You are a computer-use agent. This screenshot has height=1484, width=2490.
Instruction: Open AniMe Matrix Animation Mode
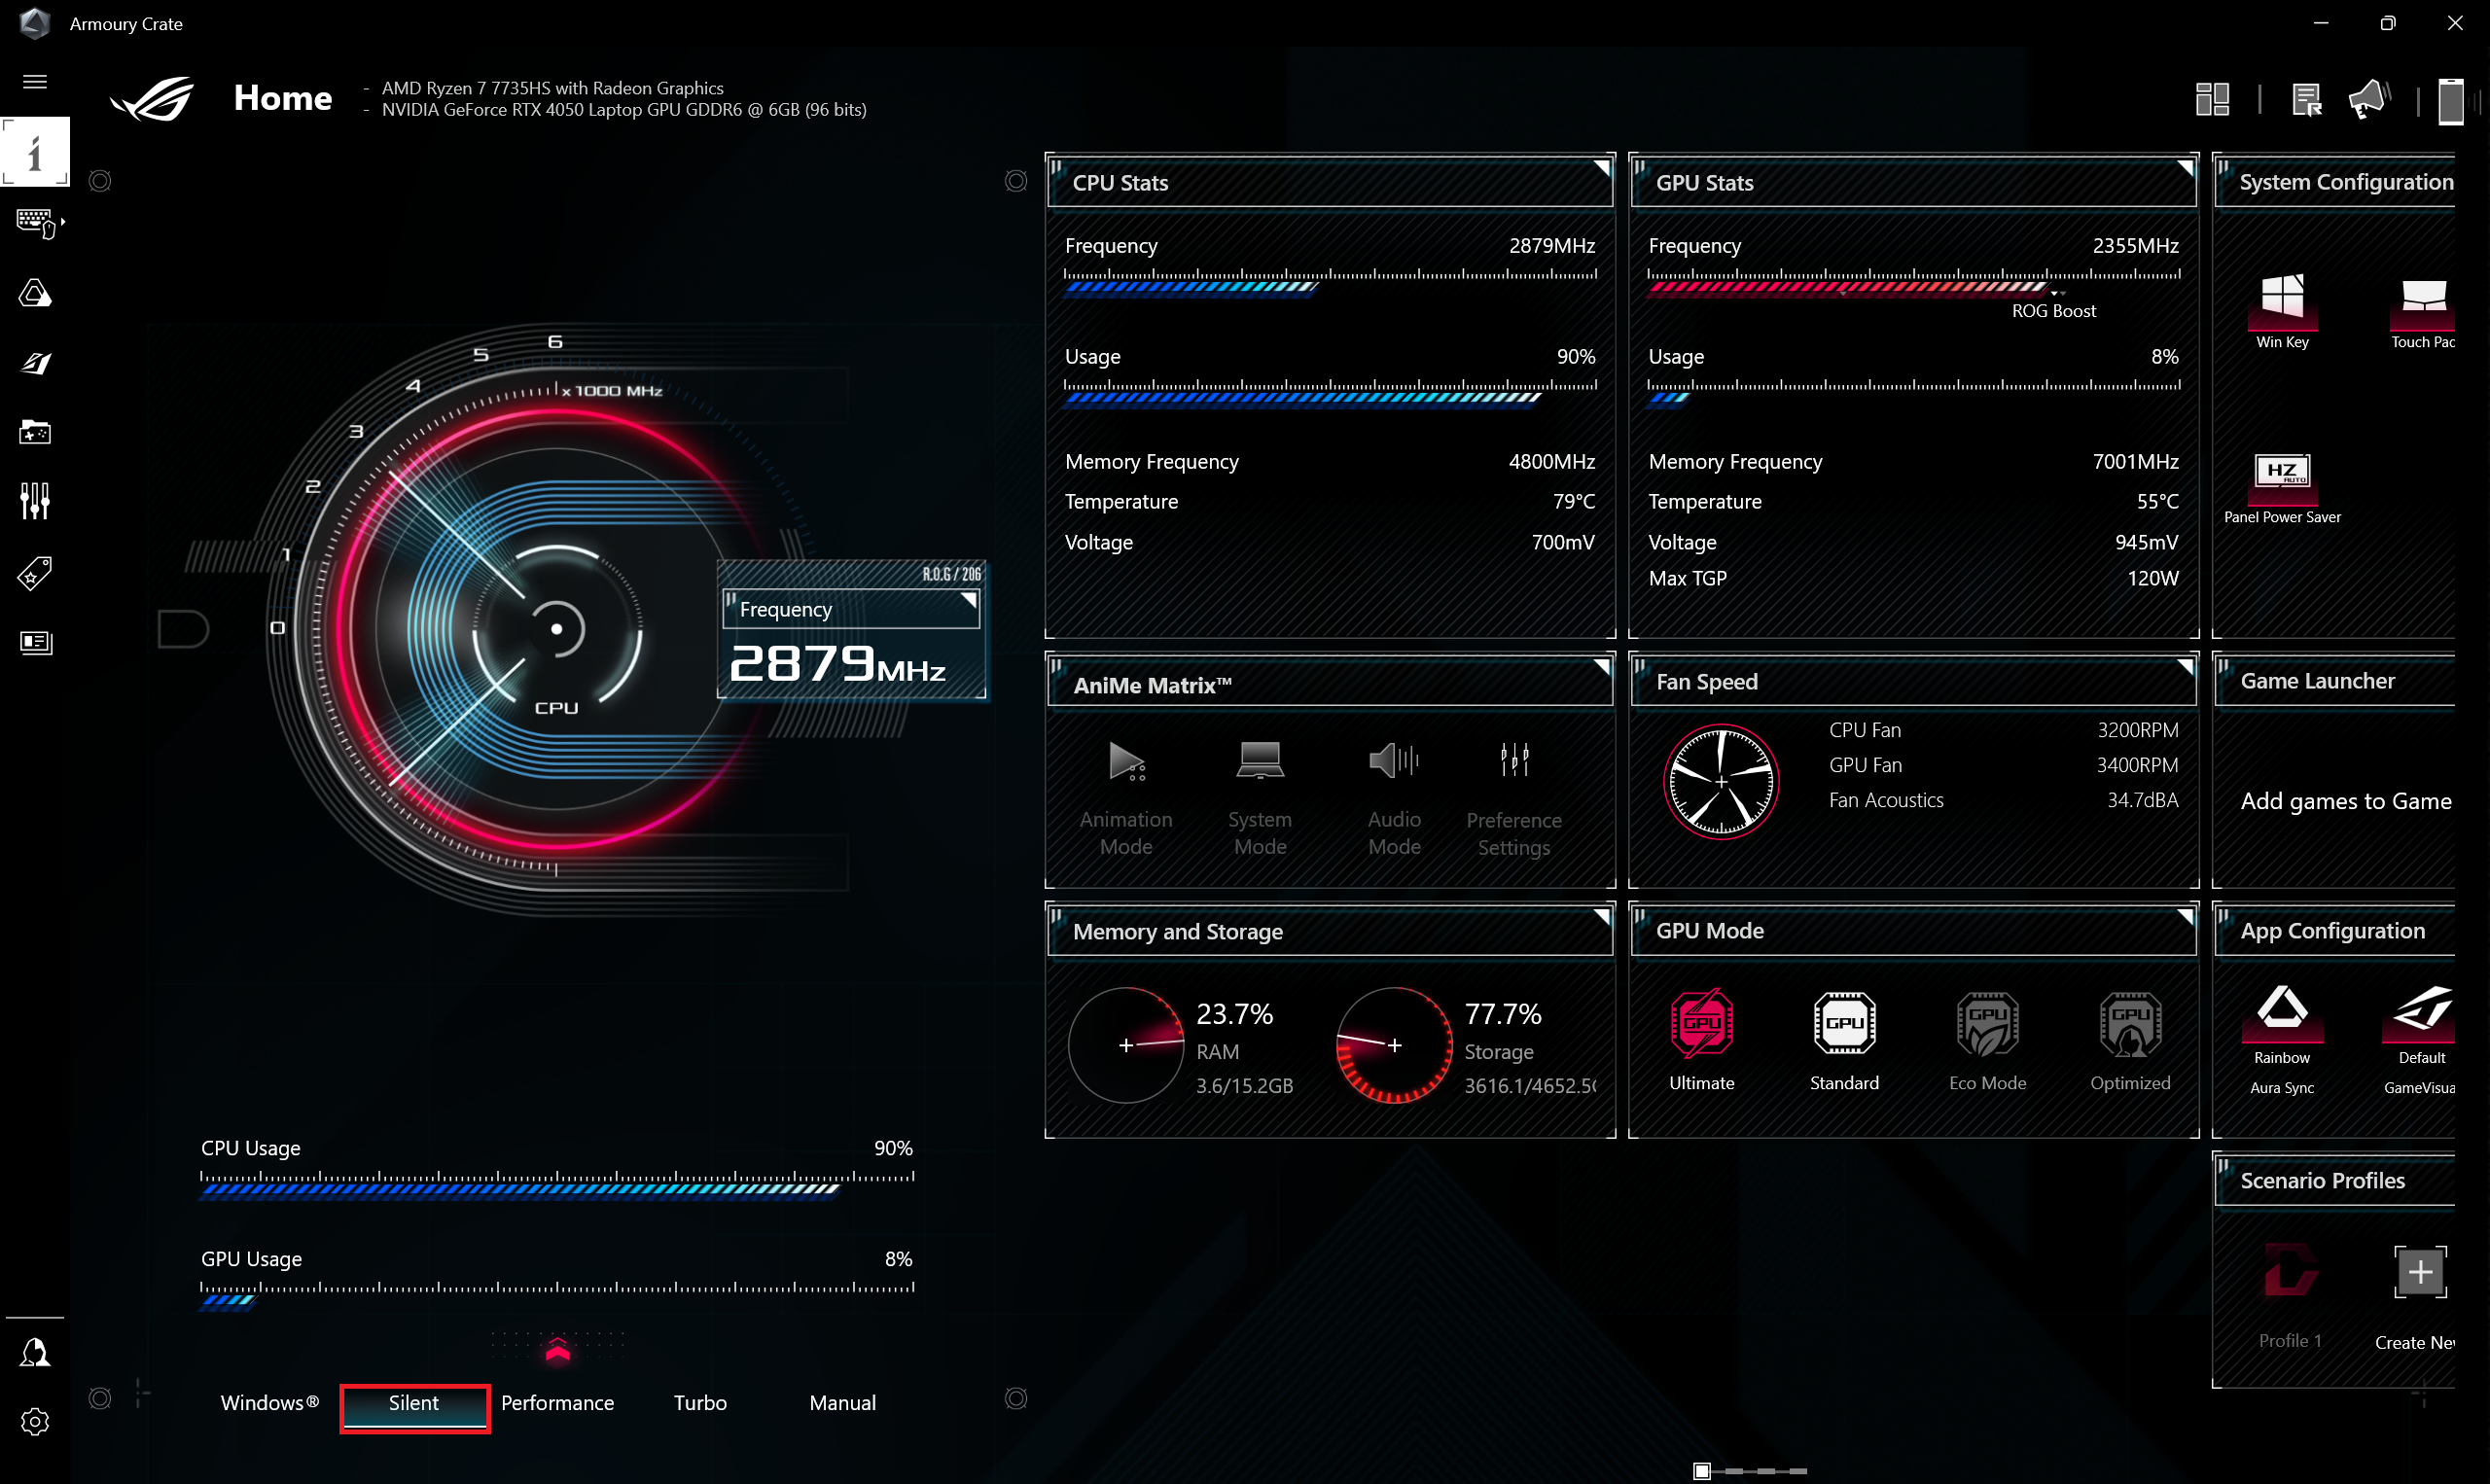pos(1126,798)
